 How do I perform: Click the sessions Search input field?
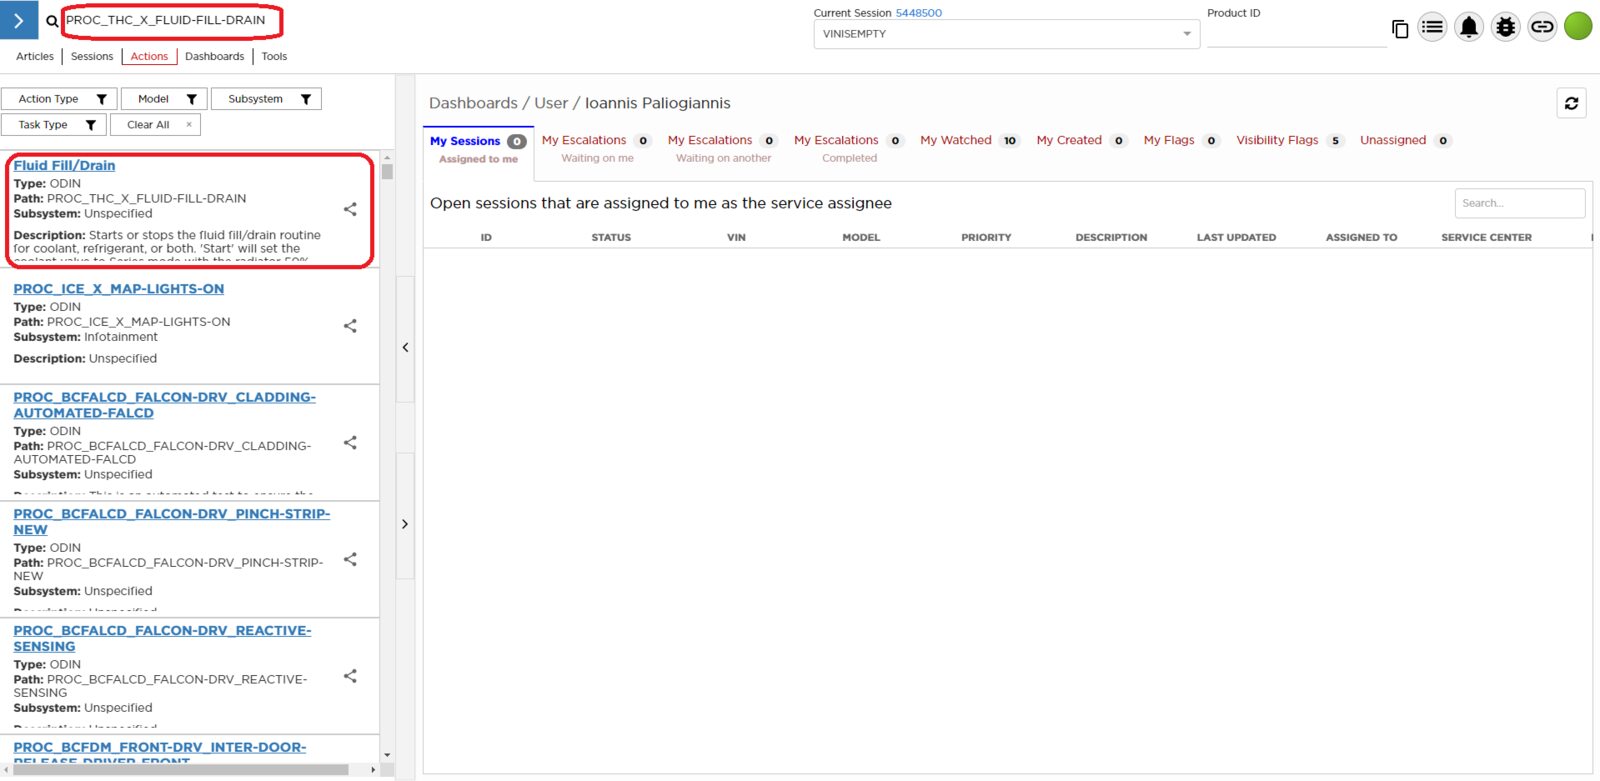(1518, 203)
